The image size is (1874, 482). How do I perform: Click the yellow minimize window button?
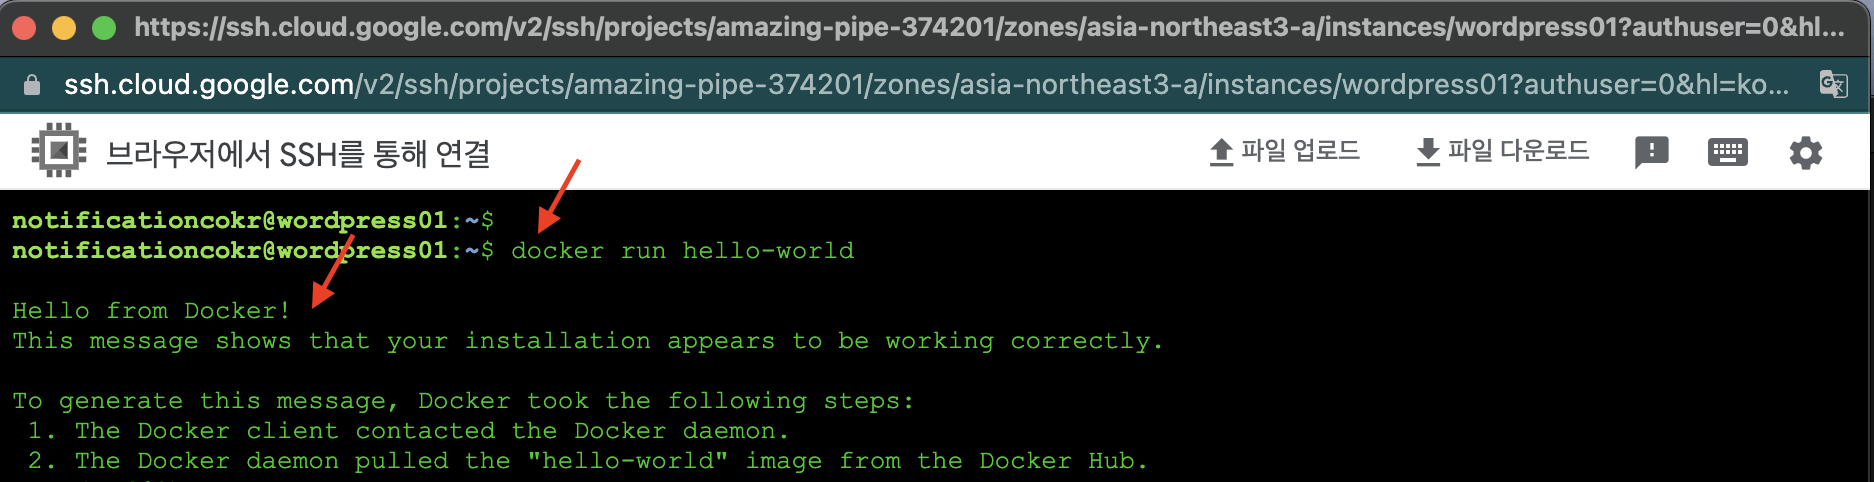[64, 28]
